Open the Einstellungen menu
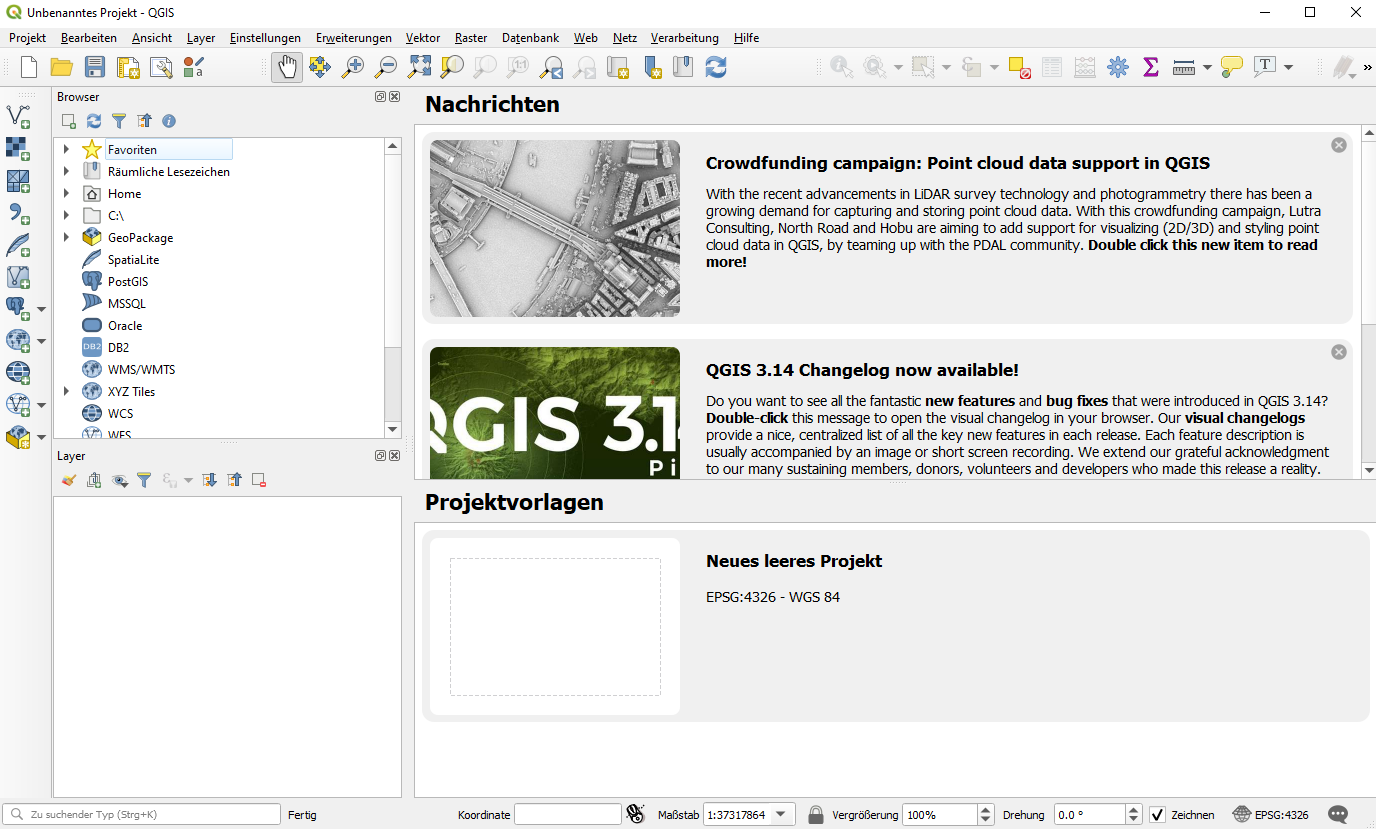Viewport: 1376px width, 829px height. pyautogui.click(x=265, y=38)
